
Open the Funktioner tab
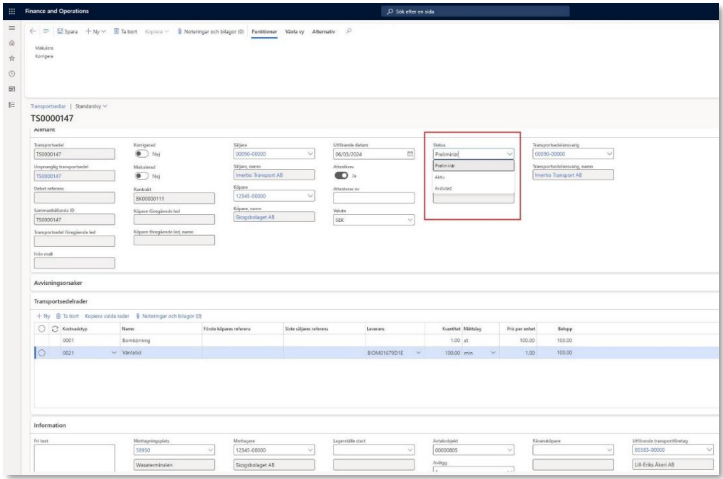[x=265, y=32]
